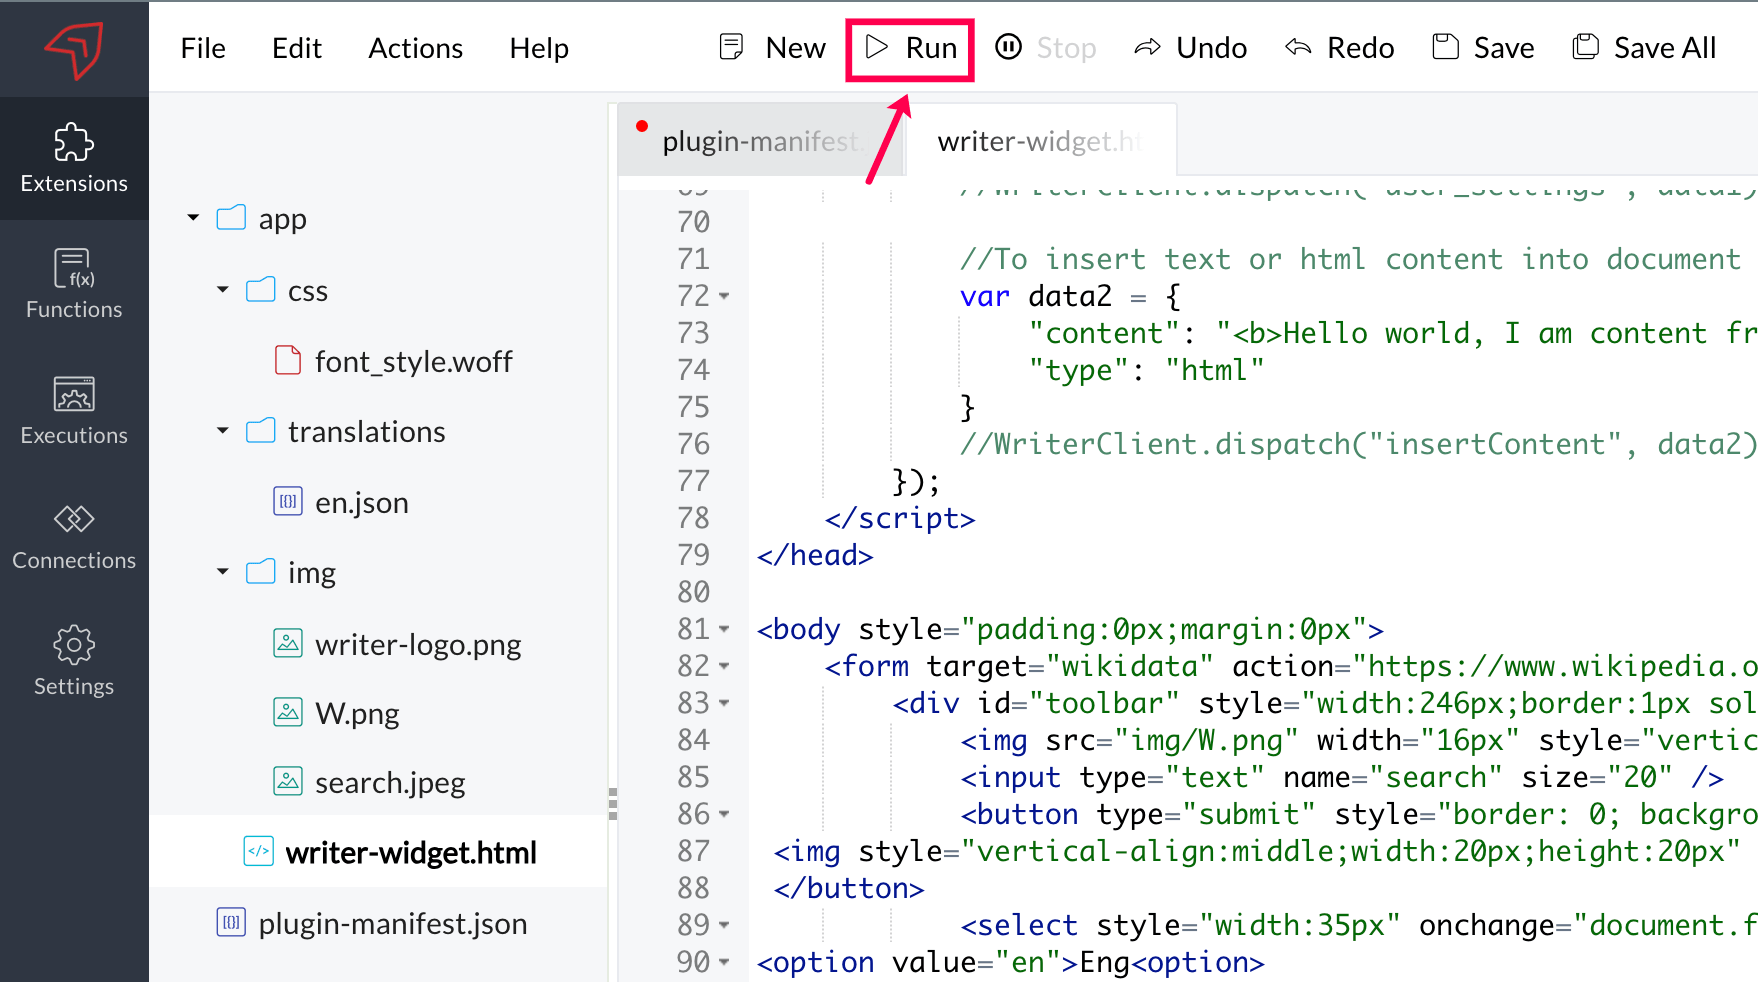
Task: Open the File menu
Action: (x=203, y=48)
